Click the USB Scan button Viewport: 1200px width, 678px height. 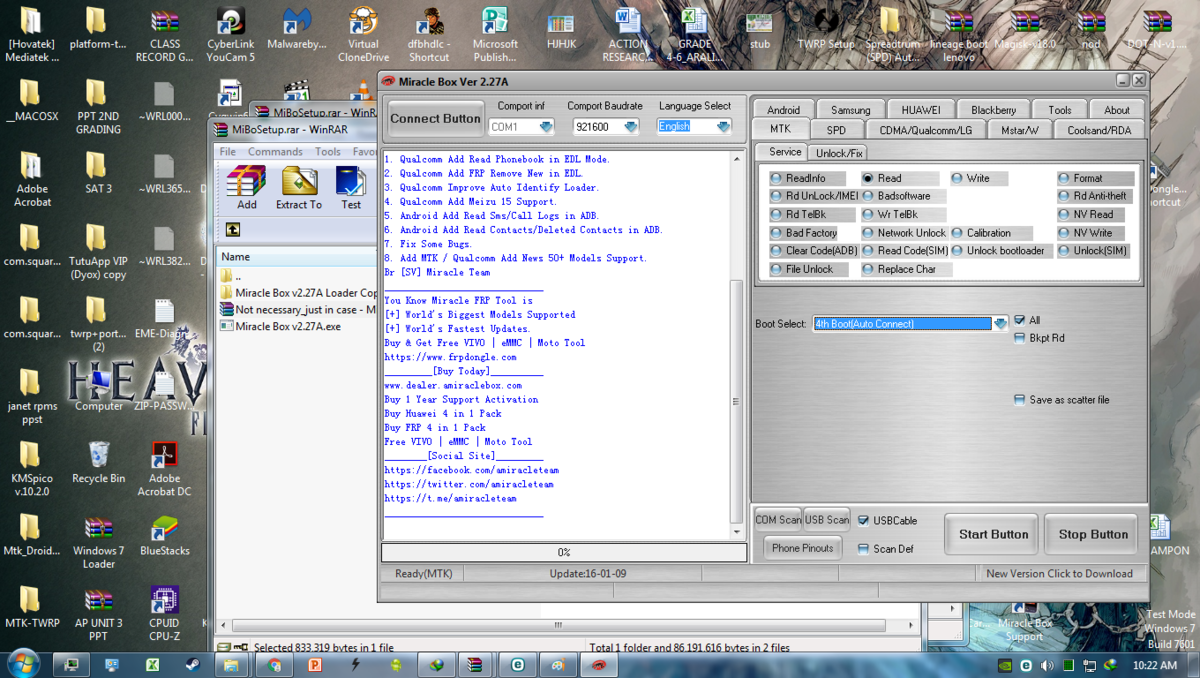coord(827,520)
